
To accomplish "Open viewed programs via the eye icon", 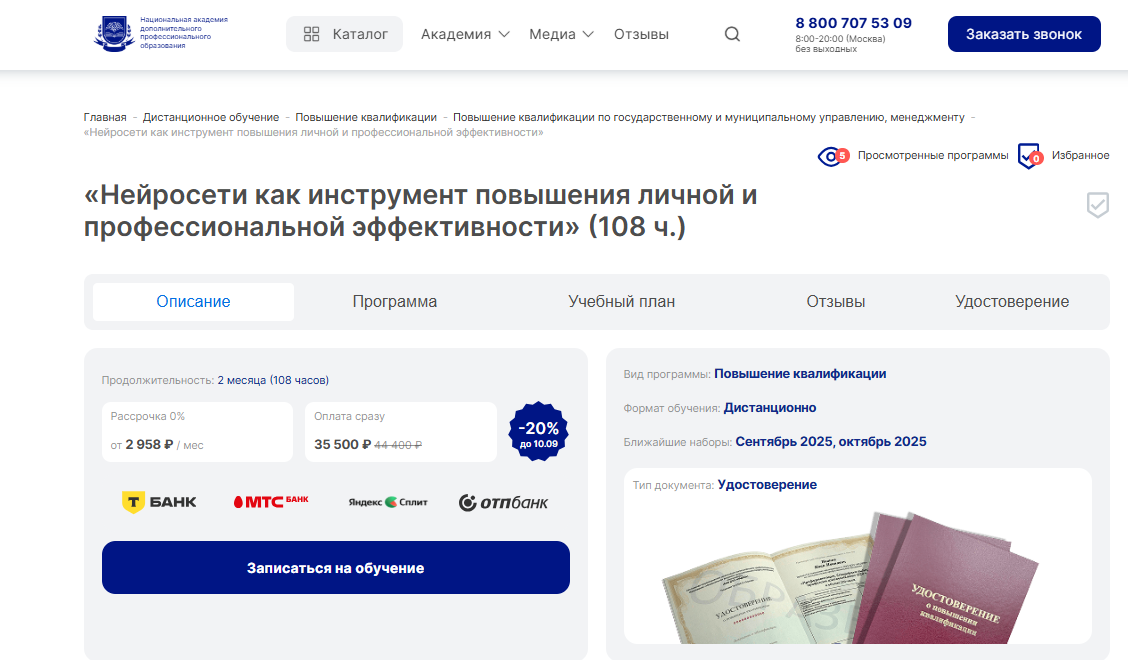I will (x=833, y=155).
